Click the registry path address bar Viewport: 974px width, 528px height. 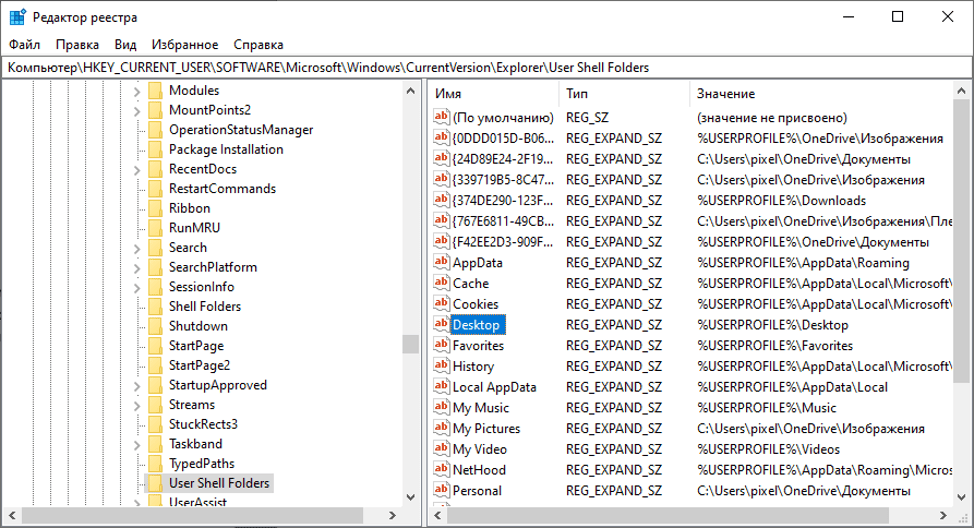click(486, 67)
